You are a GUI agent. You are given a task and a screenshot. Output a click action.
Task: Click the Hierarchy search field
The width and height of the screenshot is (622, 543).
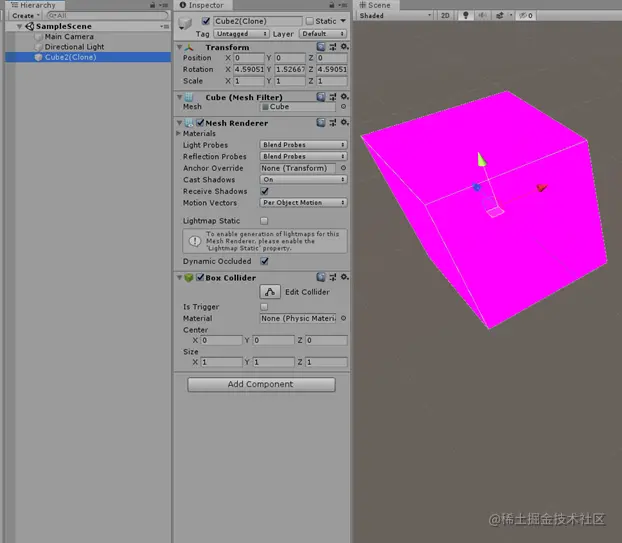pyautogui.click(x=108, y=15)
